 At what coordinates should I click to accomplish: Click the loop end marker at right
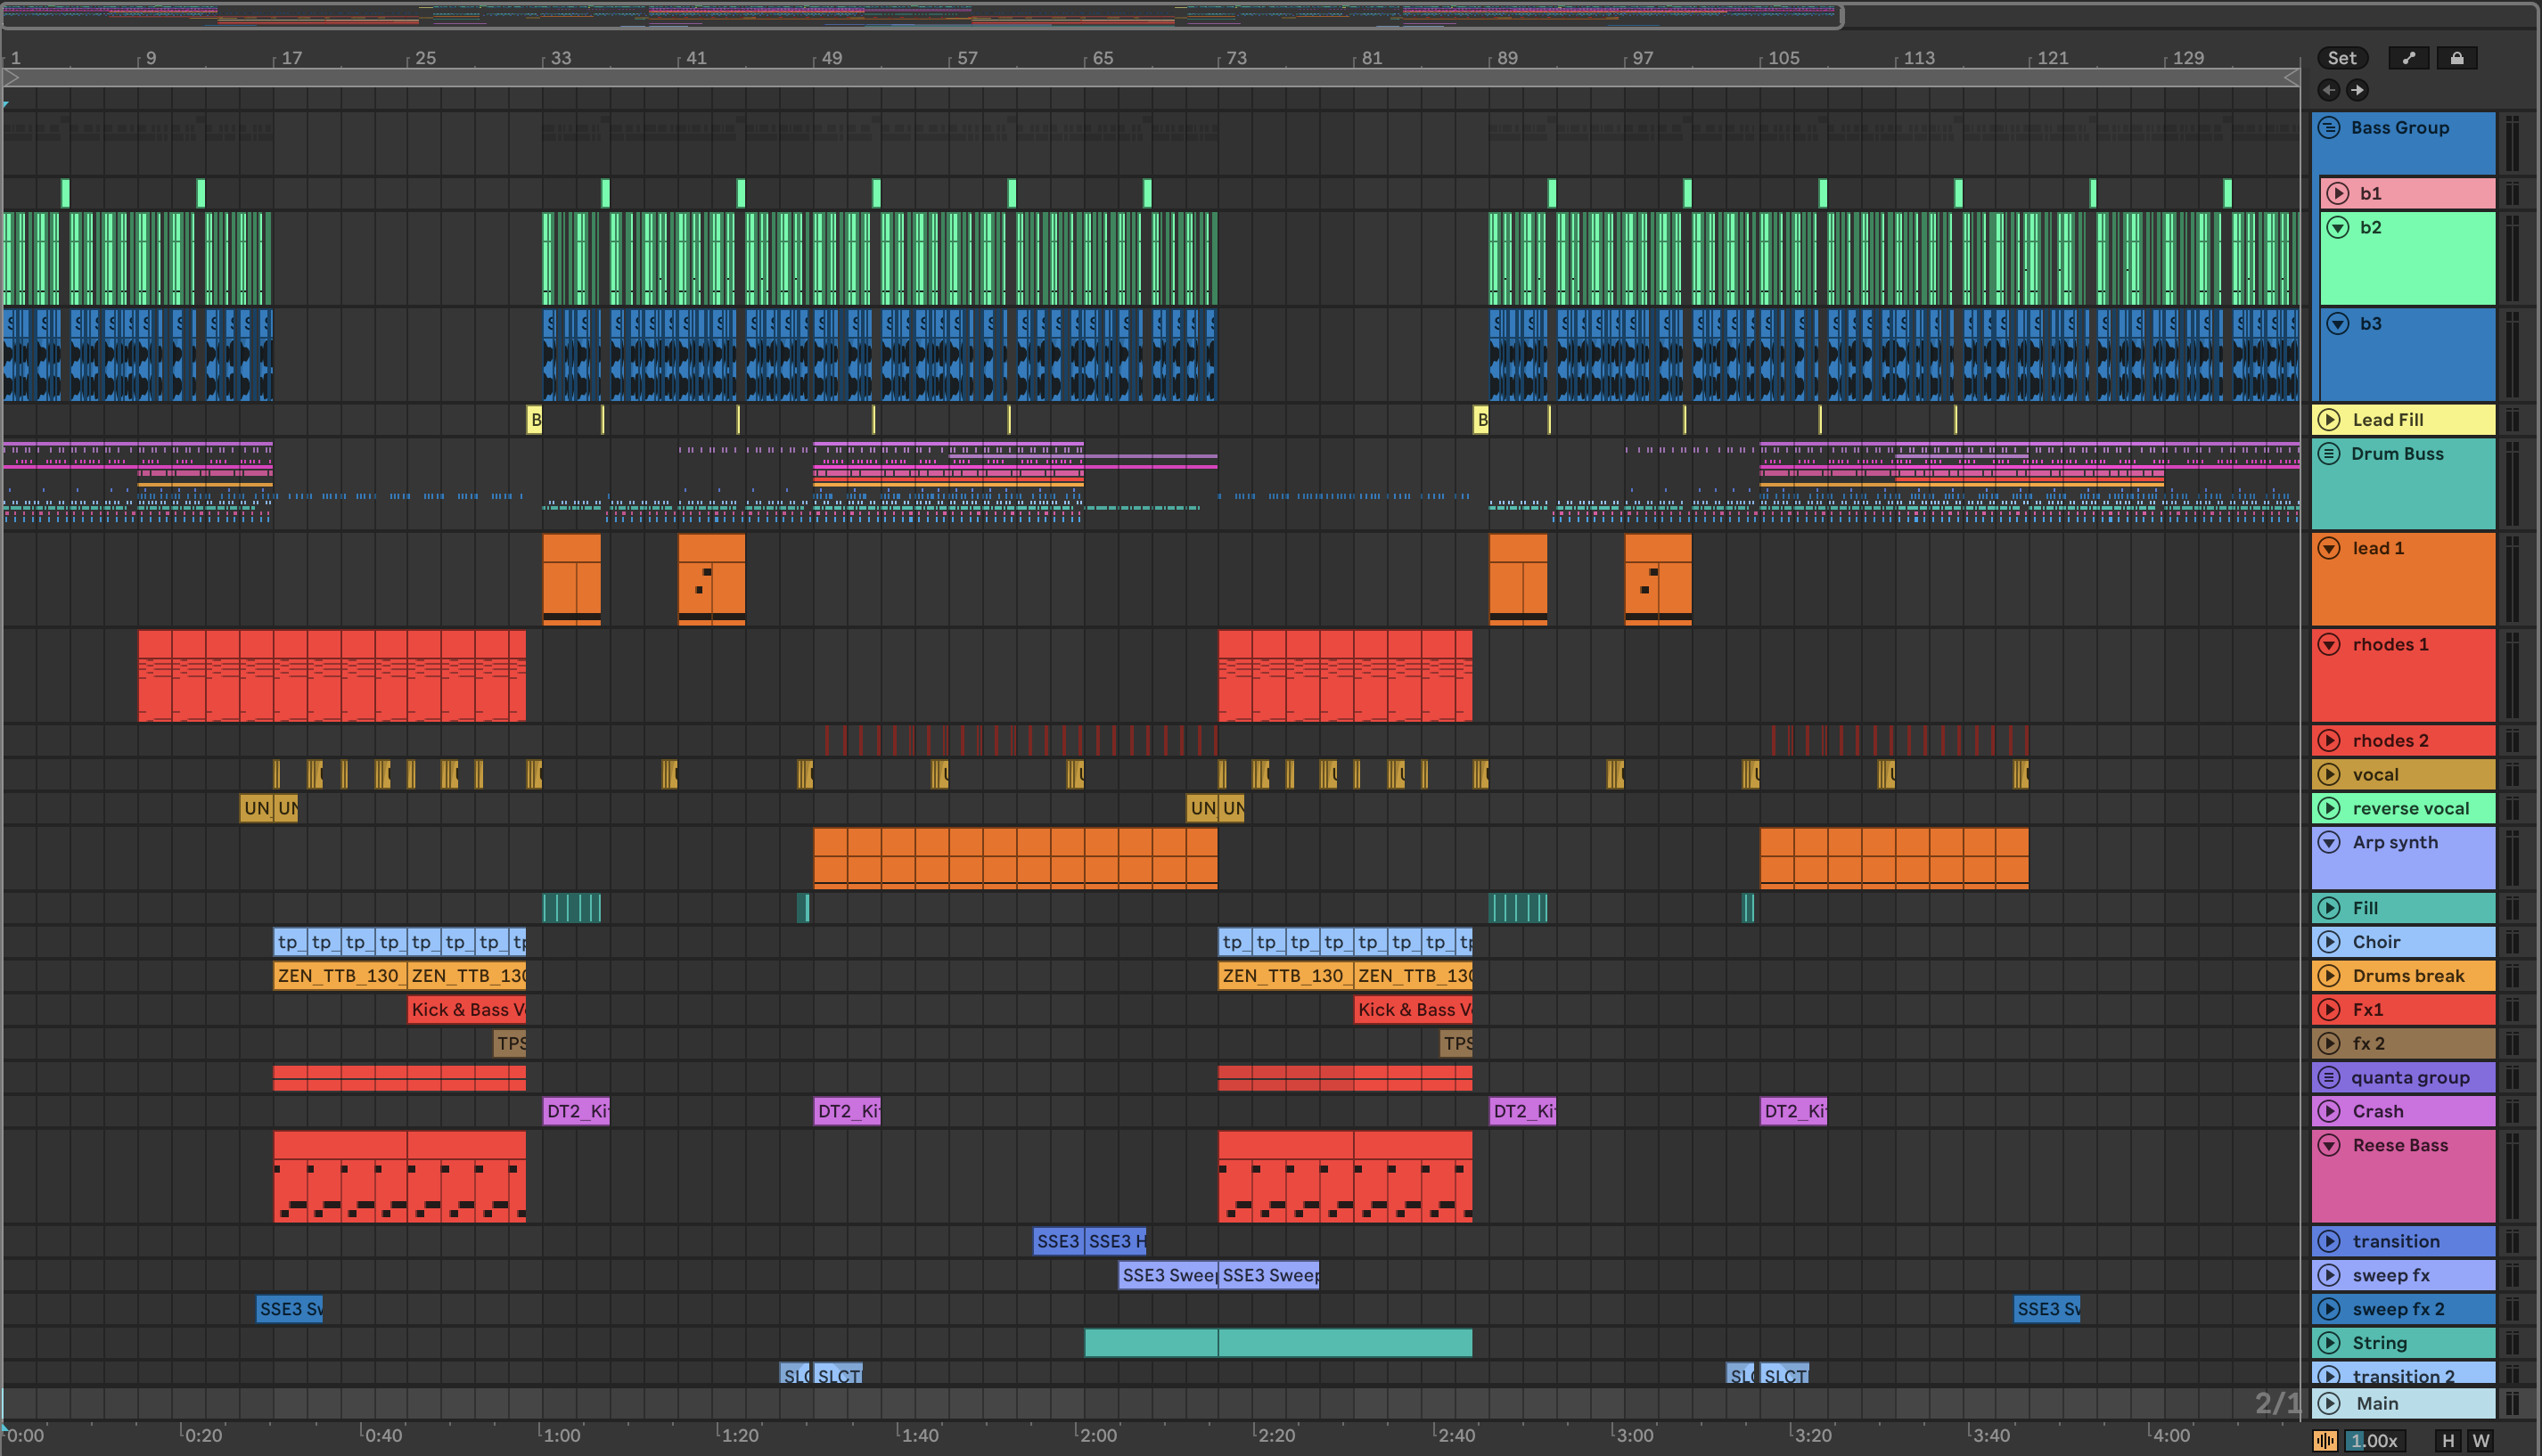[x=2291, y=77]
